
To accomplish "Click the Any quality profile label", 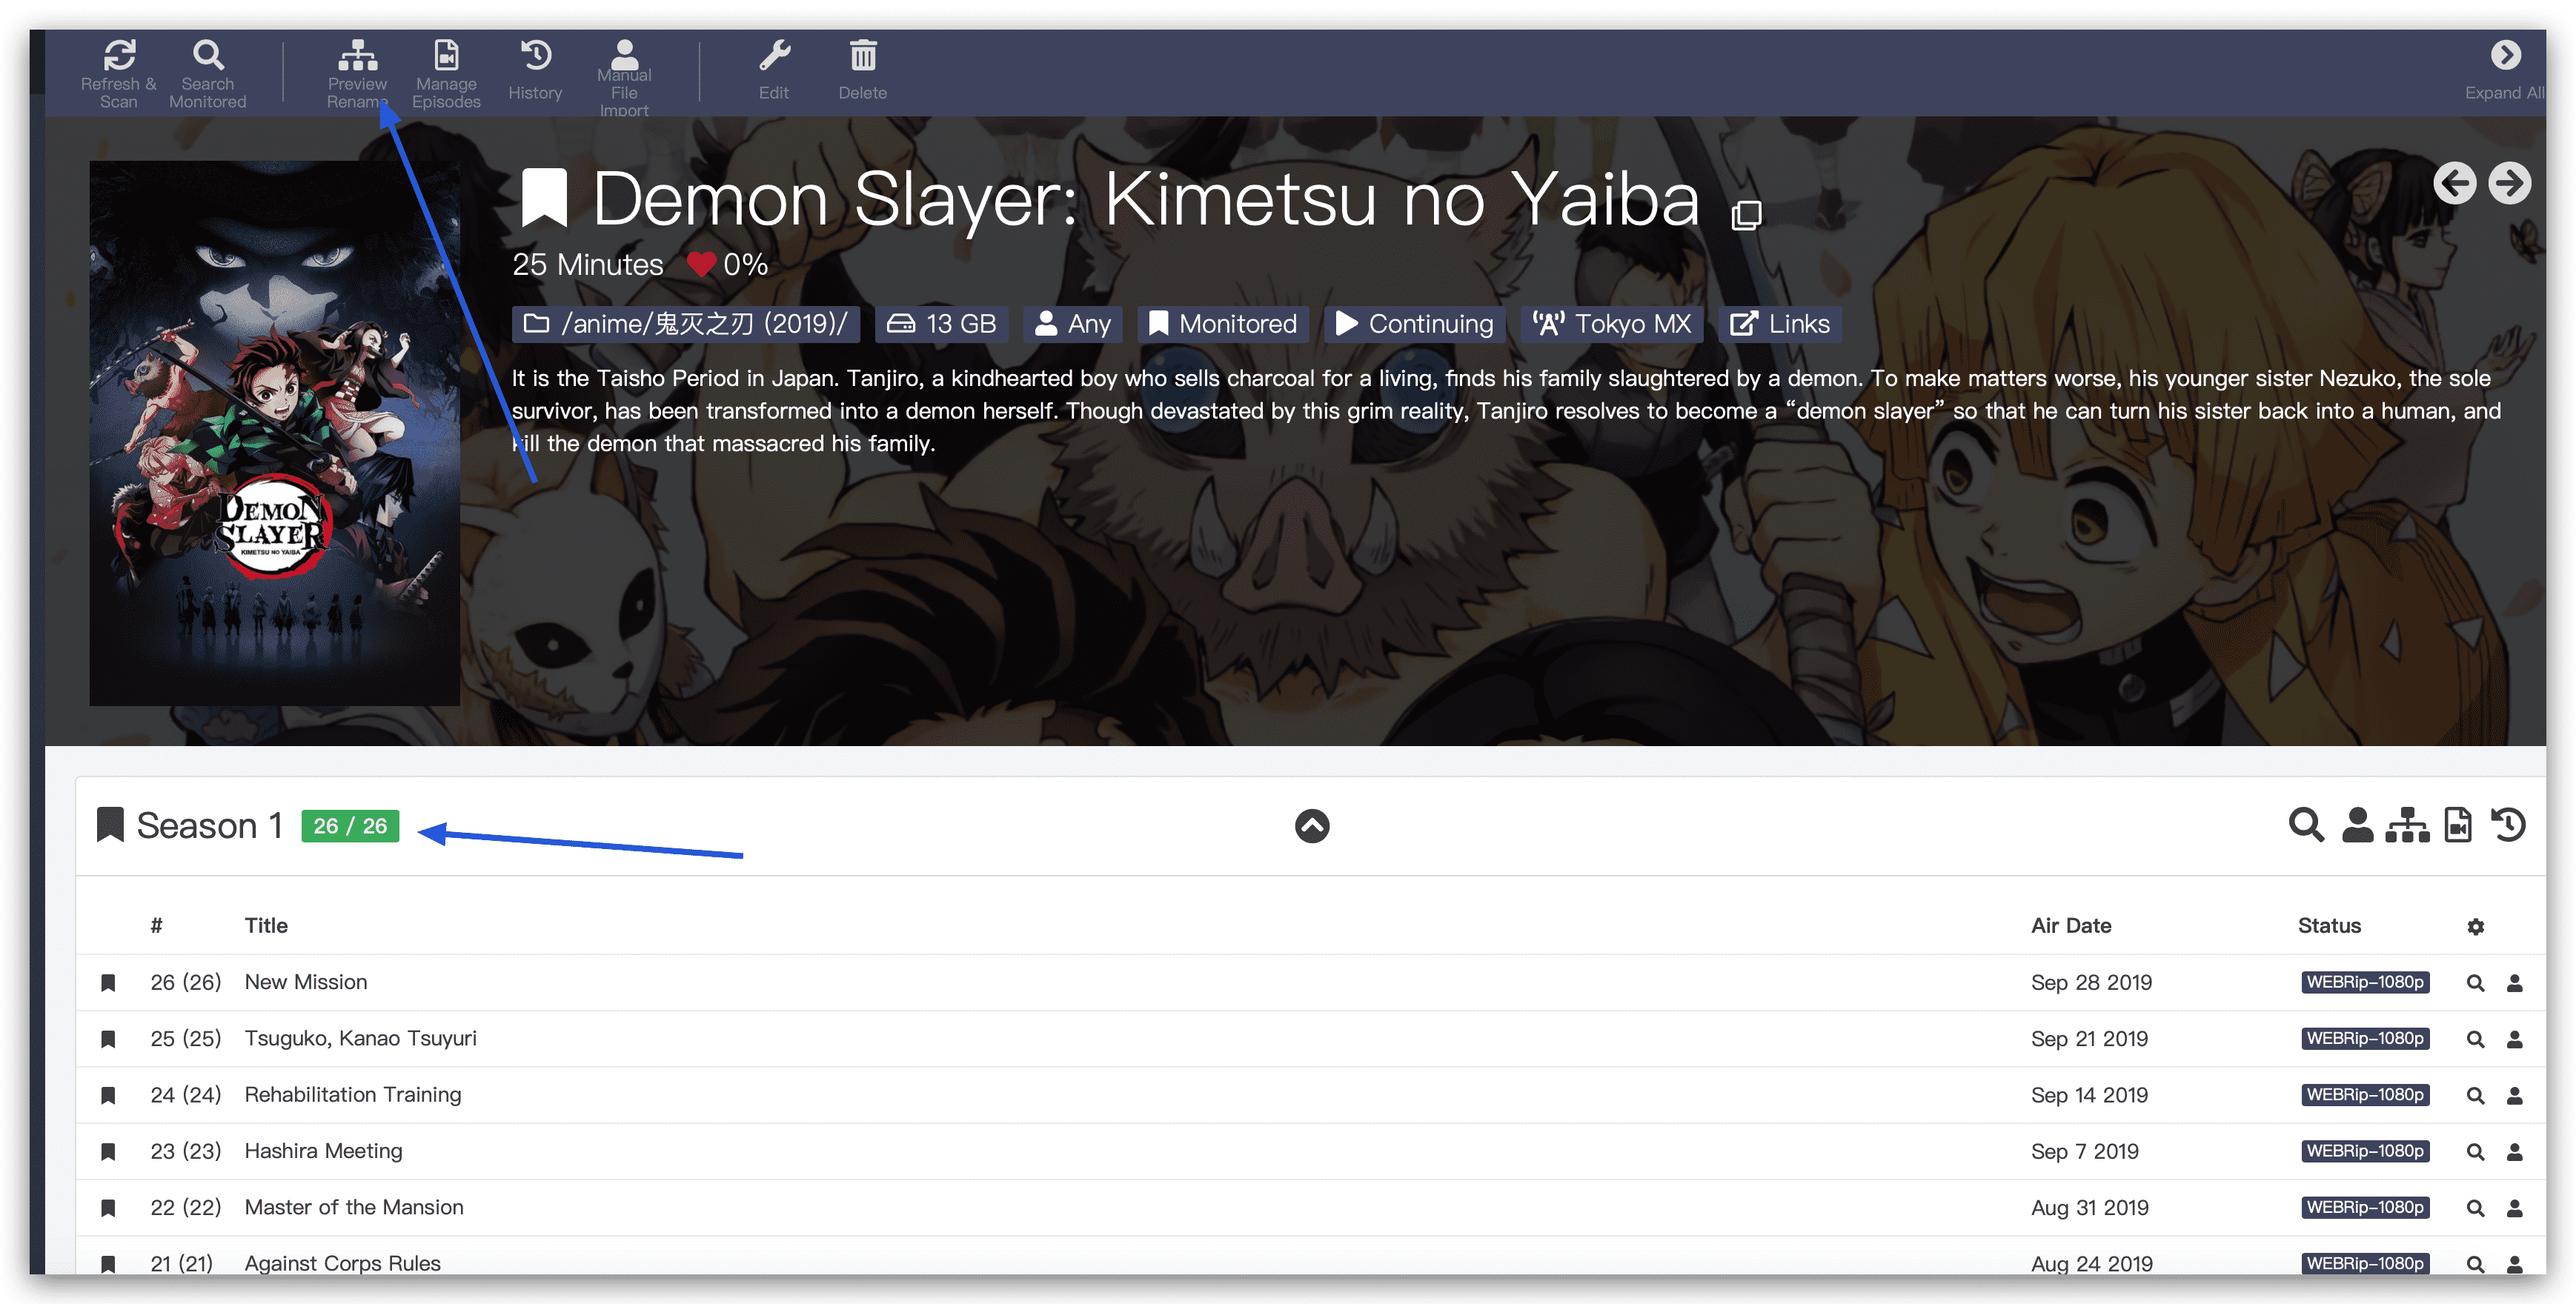I will [1073, 324].
